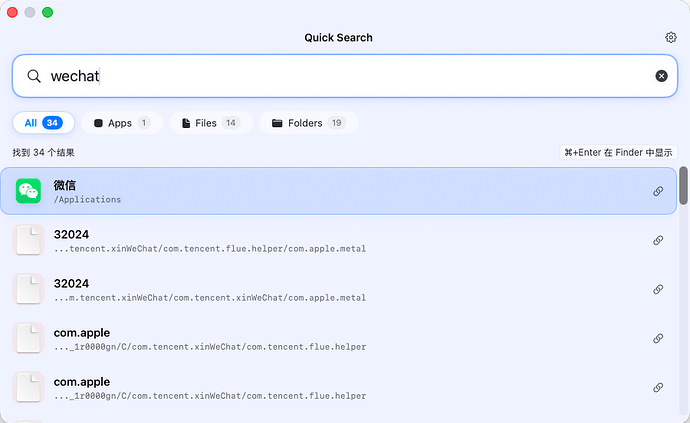The height and width of the screenshot is (423, 690).
Task: Select 32024 title above ...m.tencent.xinWeChat path
Action: click(71, 283)
